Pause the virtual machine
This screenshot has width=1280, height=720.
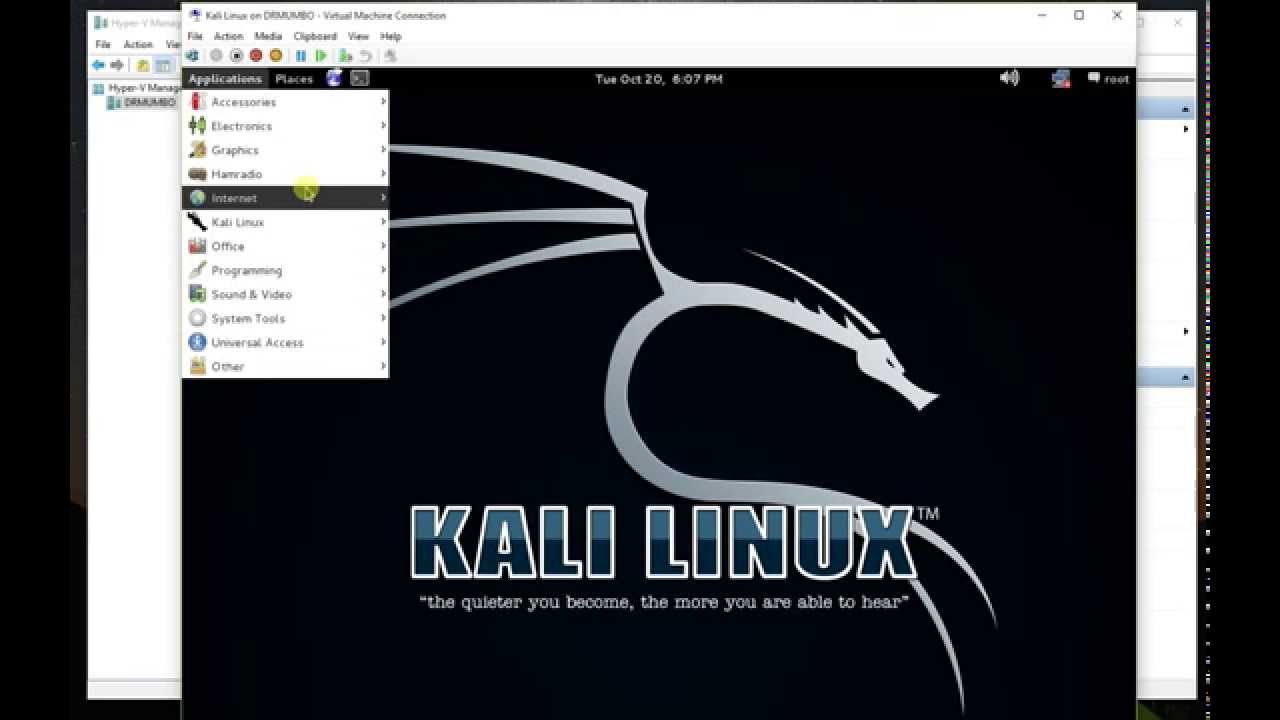[x=301, y=56]
